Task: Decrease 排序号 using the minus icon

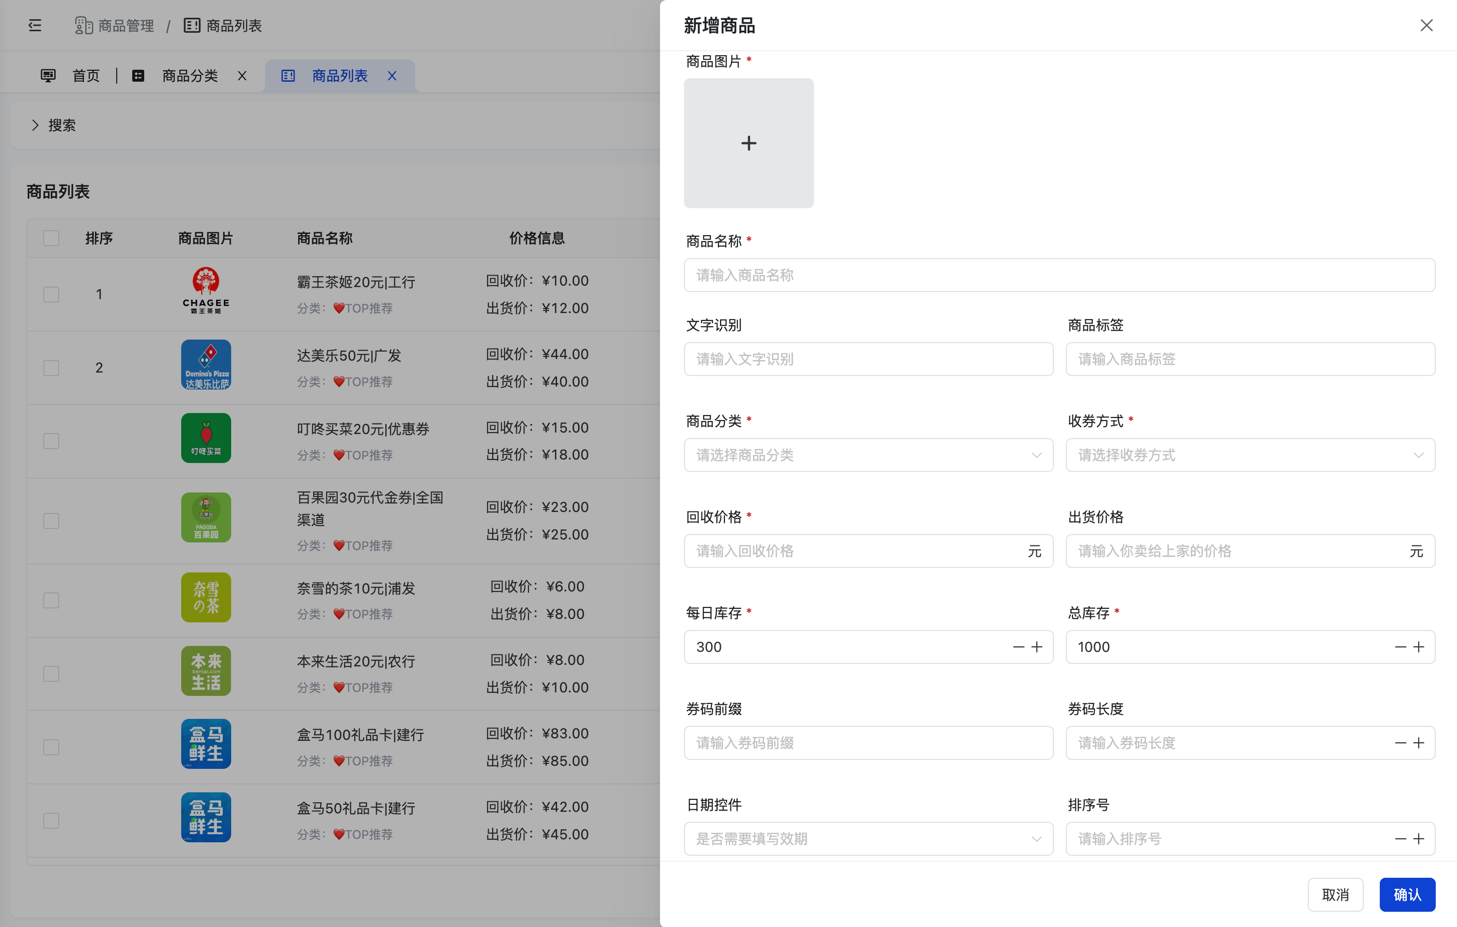Action: click(1400, 839)
